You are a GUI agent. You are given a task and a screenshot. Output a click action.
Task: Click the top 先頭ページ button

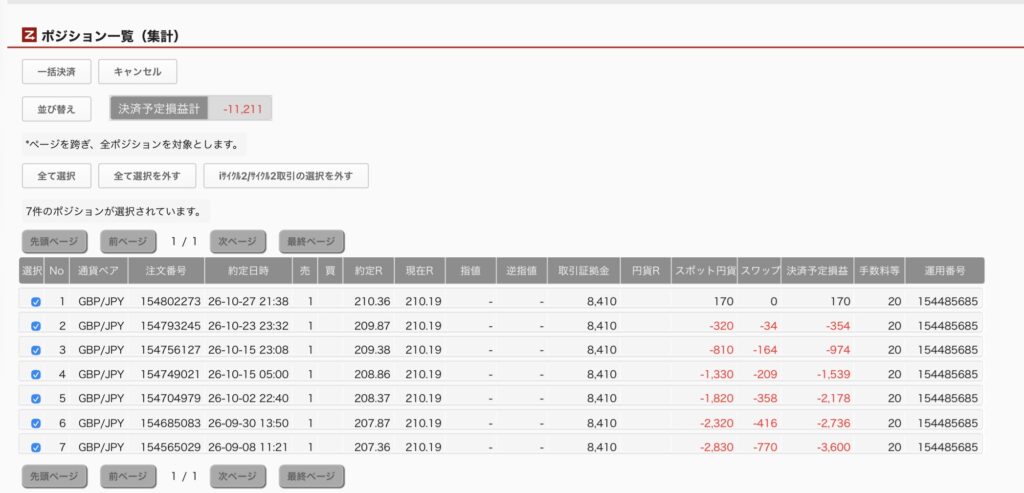click(55, 242)
